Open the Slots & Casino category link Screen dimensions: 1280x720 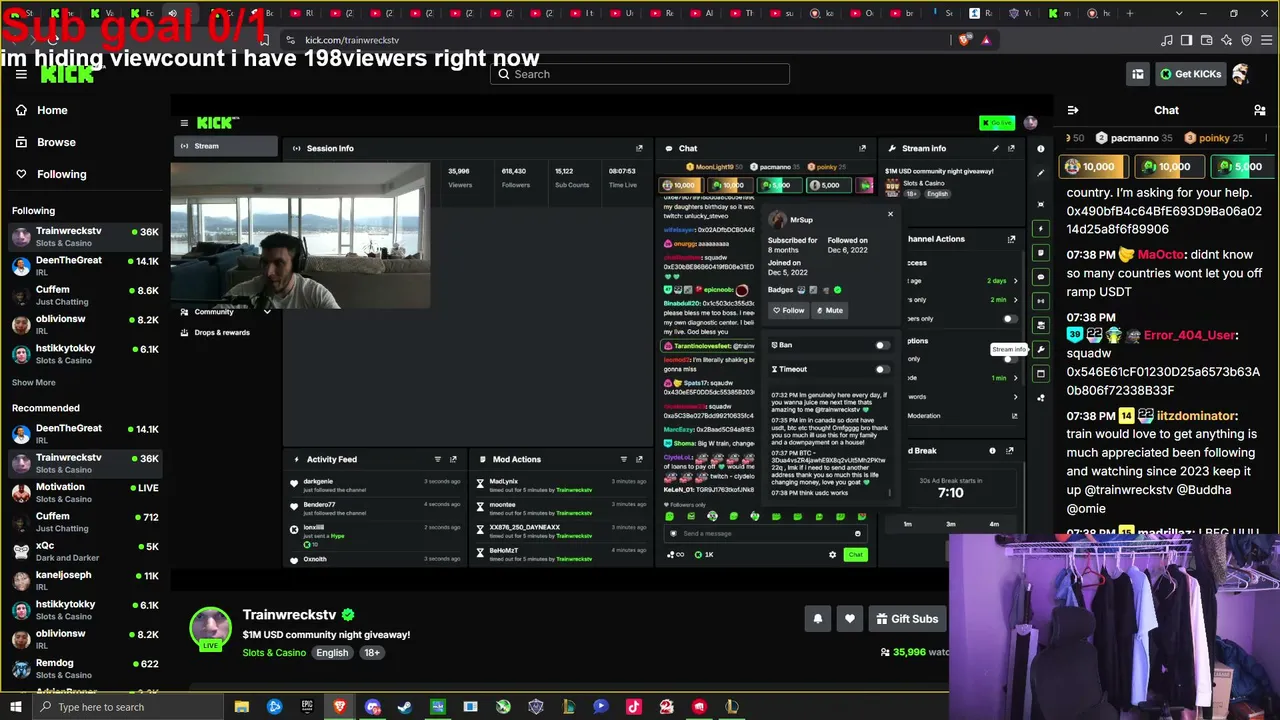pyautogui.click(x=274, y=653)
